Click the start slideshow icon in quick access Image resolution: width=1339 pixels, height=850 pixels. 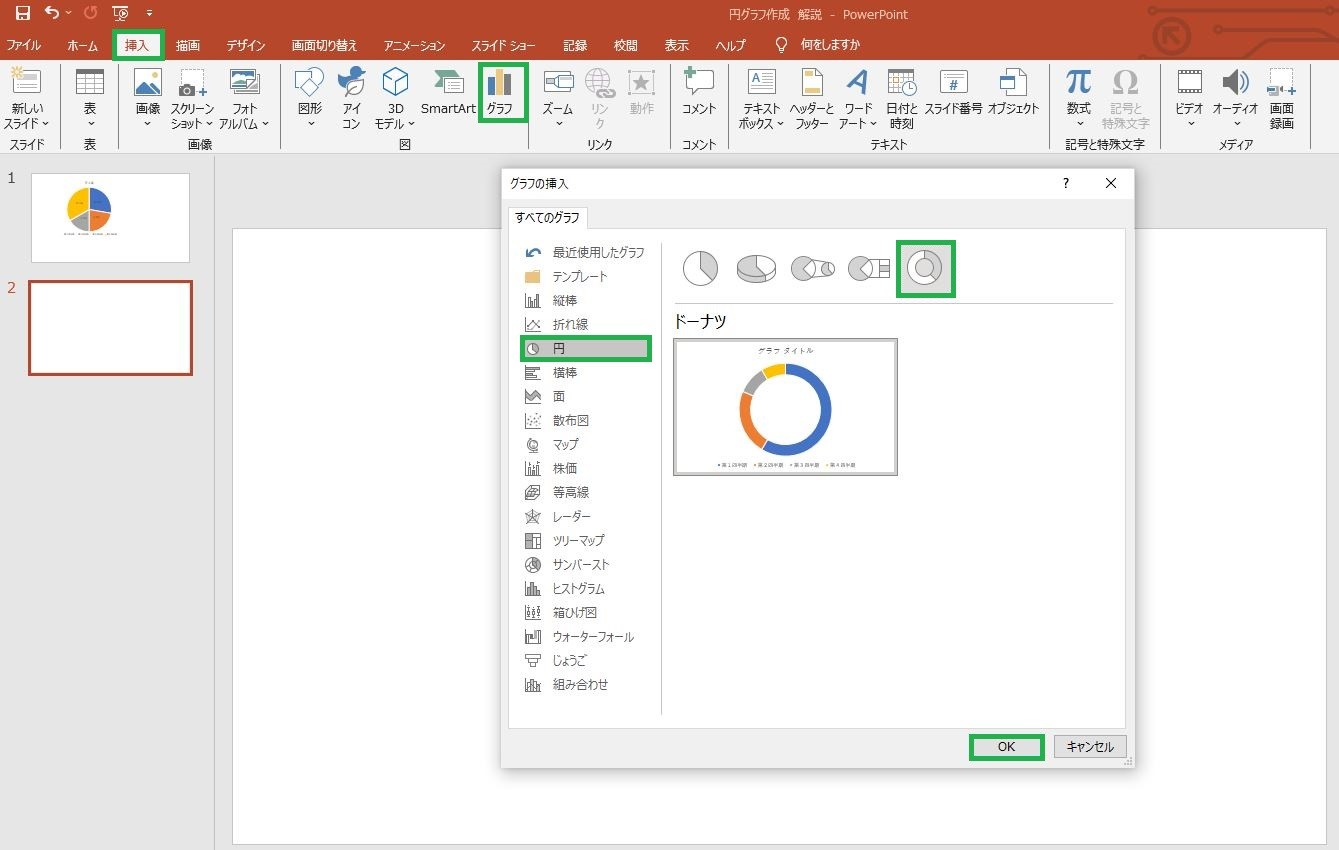[x=121, y=13]
